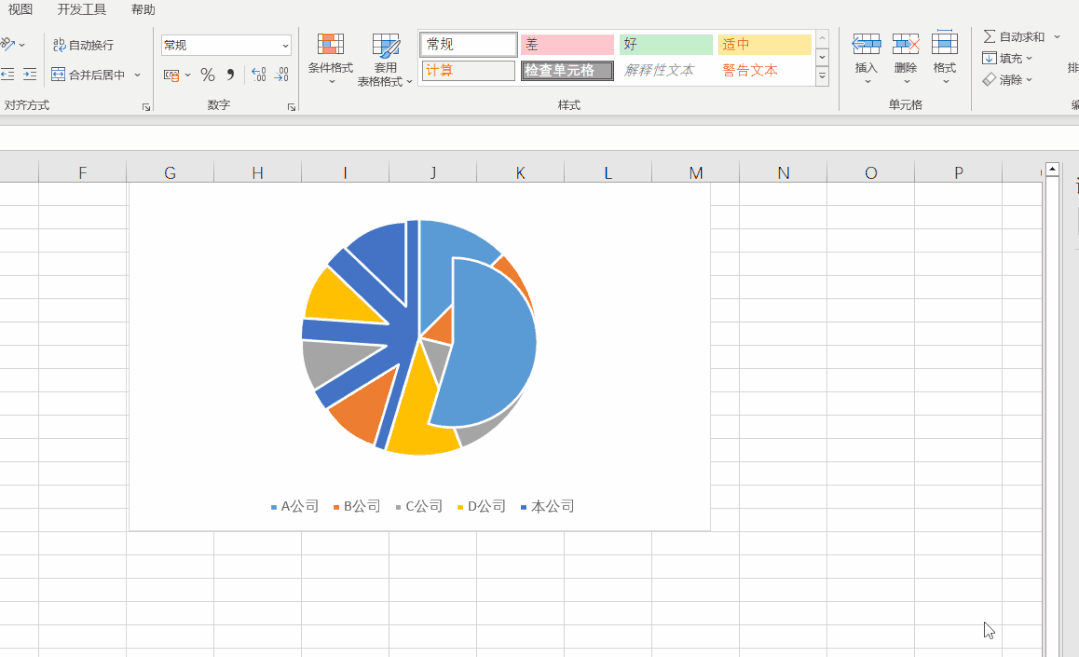Click the vertical scrollbar up arrow
Image resolution: width=1079 pixels, height=657 pixels.
(x=1052, y=169)
